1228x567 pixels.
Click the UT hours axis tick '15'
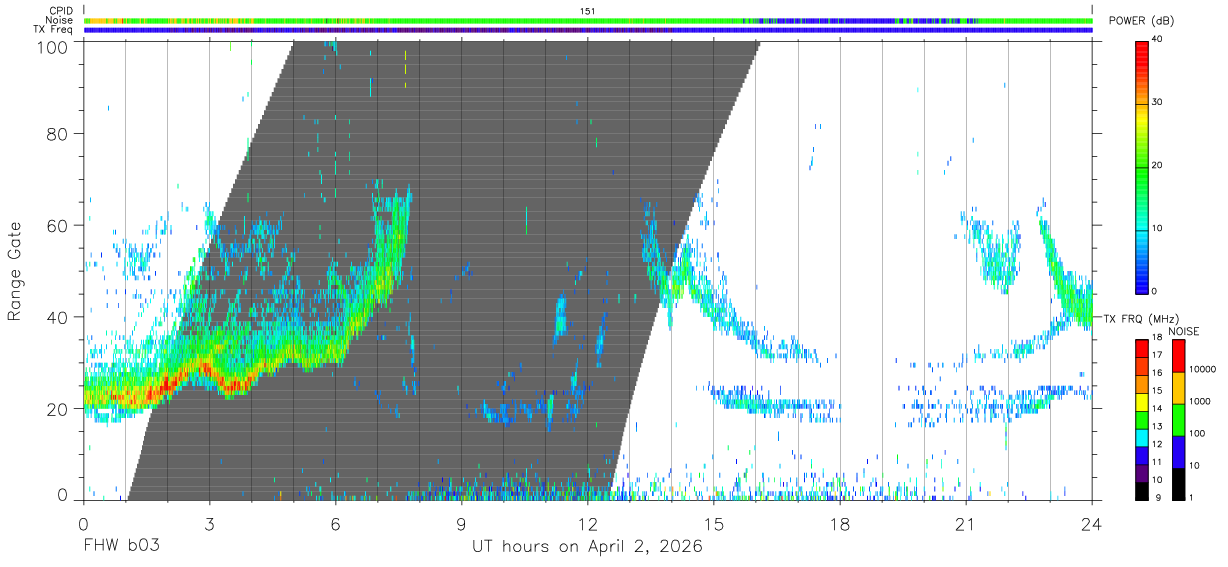714,523
